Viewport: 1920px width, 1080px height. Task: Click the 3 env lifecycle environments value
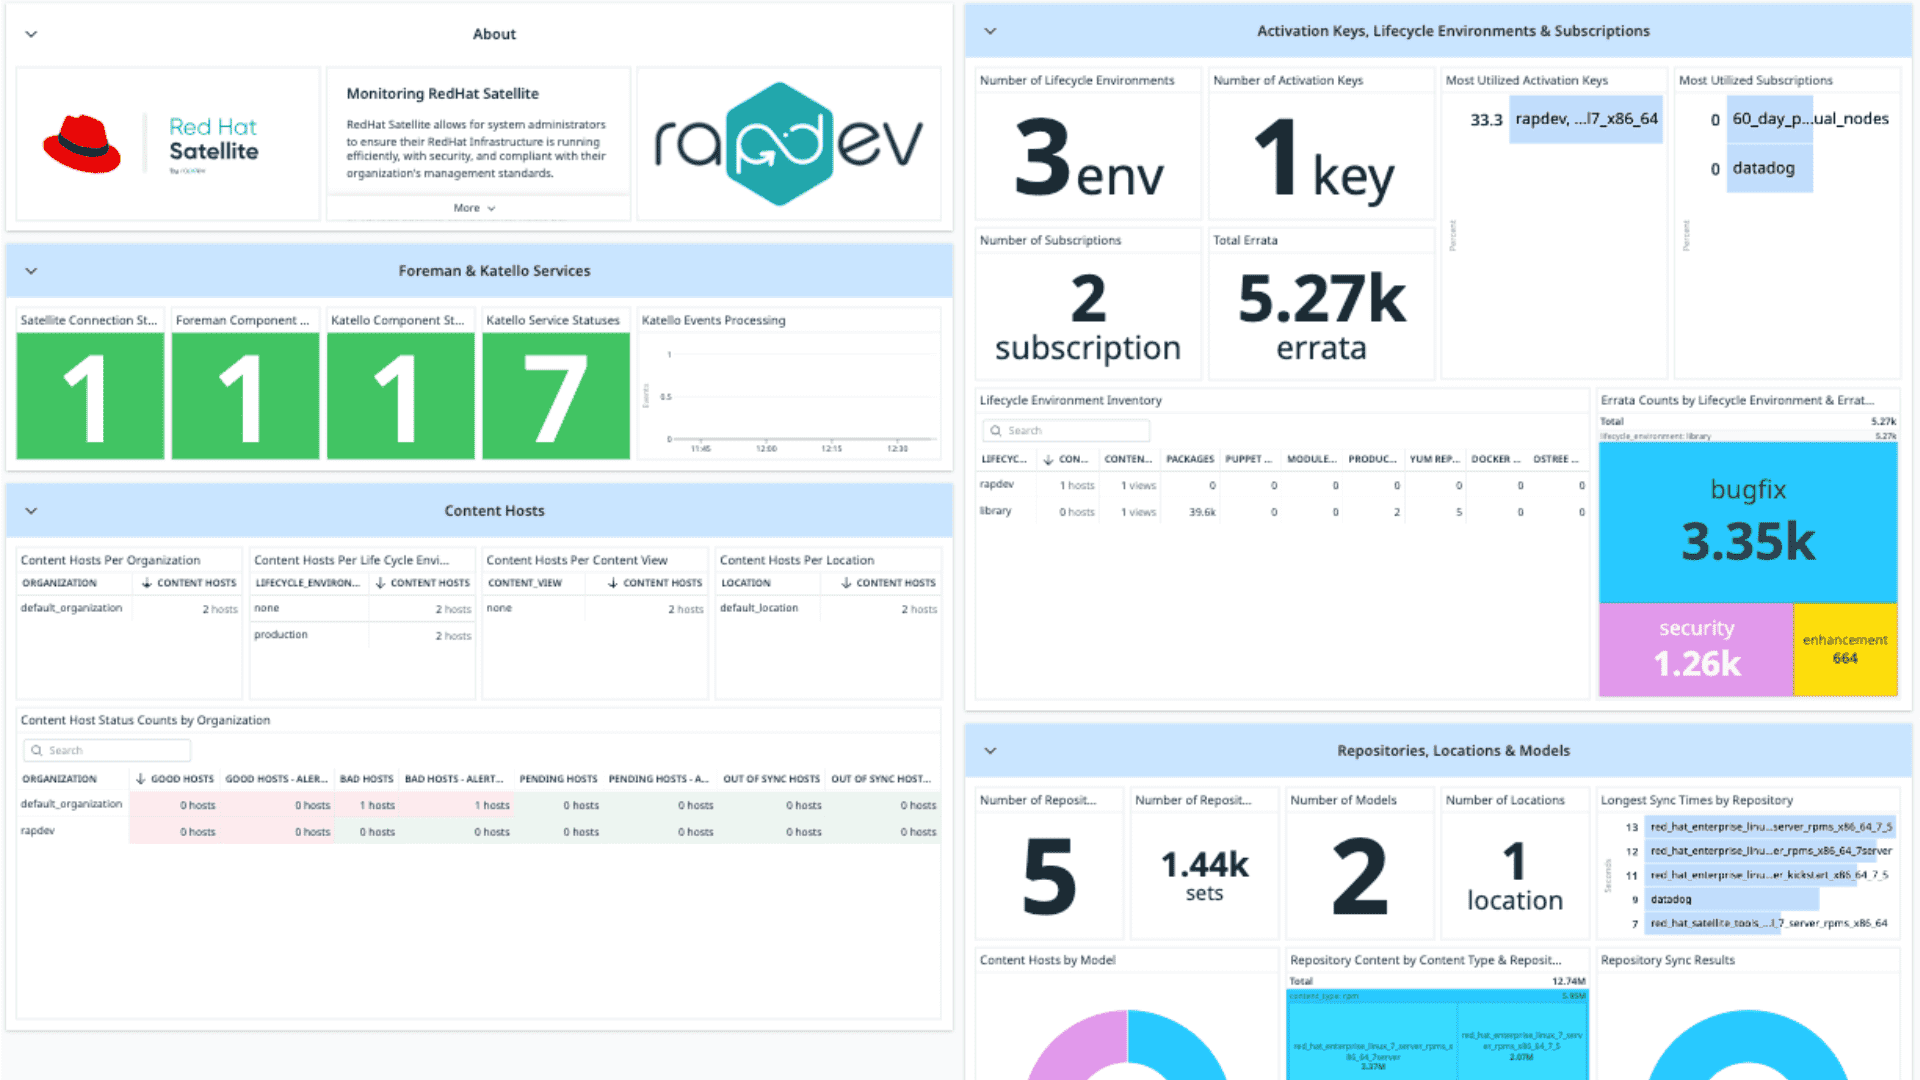click(1088, 158)
